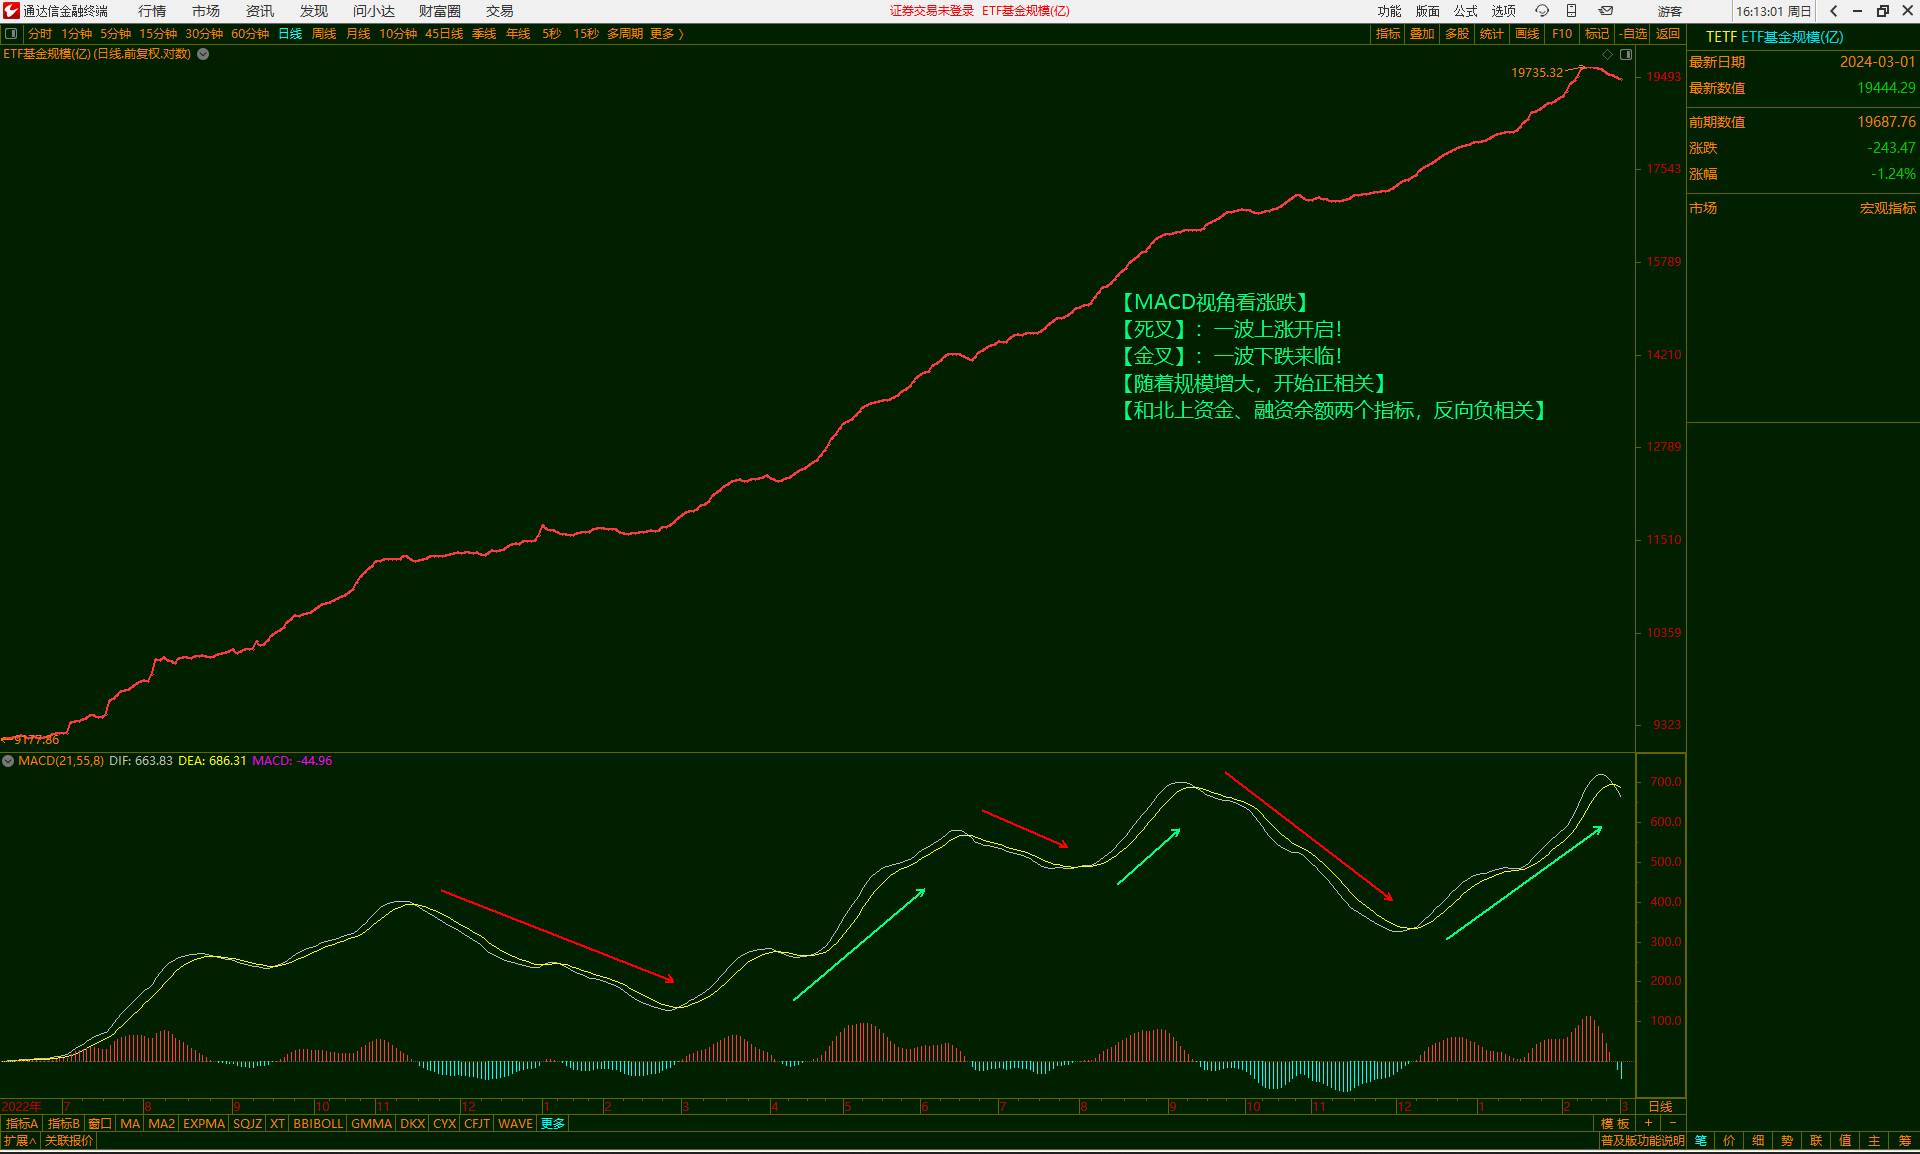The height and width of the screenshot is (1154, 1920).
Task: Zoom out chart with minus button
Action: tap(1672, 1123)
